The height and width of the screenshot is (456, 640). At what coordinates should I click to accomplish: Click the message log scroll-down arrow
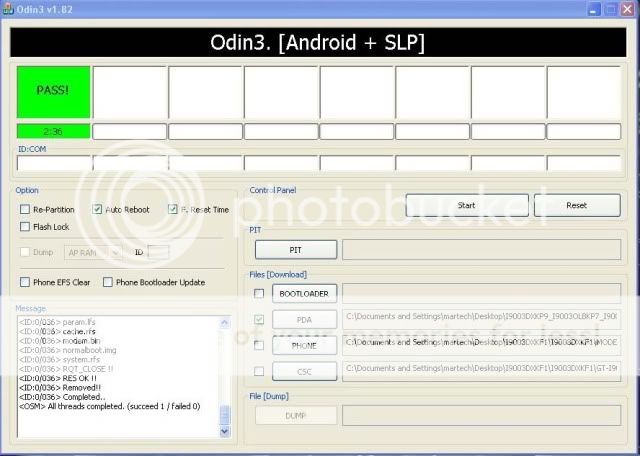[x=224, y=431]
